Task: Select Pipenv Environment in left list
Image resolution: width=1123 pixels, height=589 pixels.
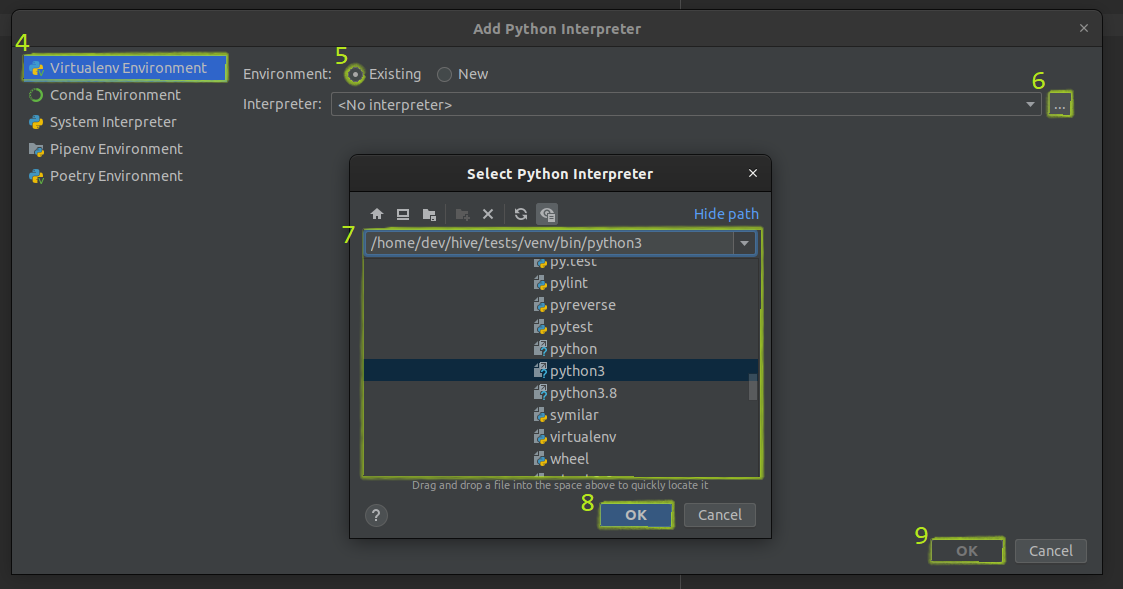Action: [x=116, y=149]
